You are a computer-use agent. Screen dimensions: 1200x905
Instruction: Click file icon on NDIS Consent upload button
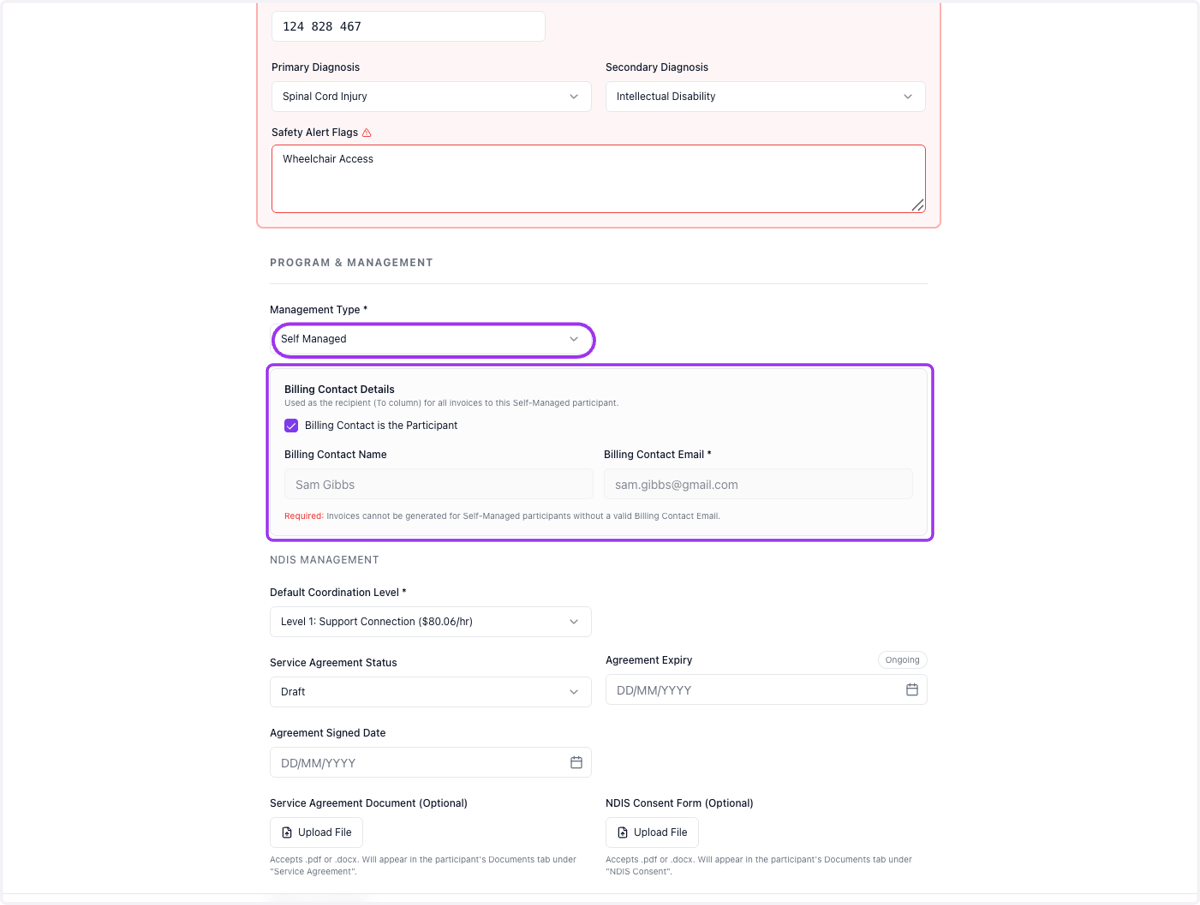click(623, 832)
